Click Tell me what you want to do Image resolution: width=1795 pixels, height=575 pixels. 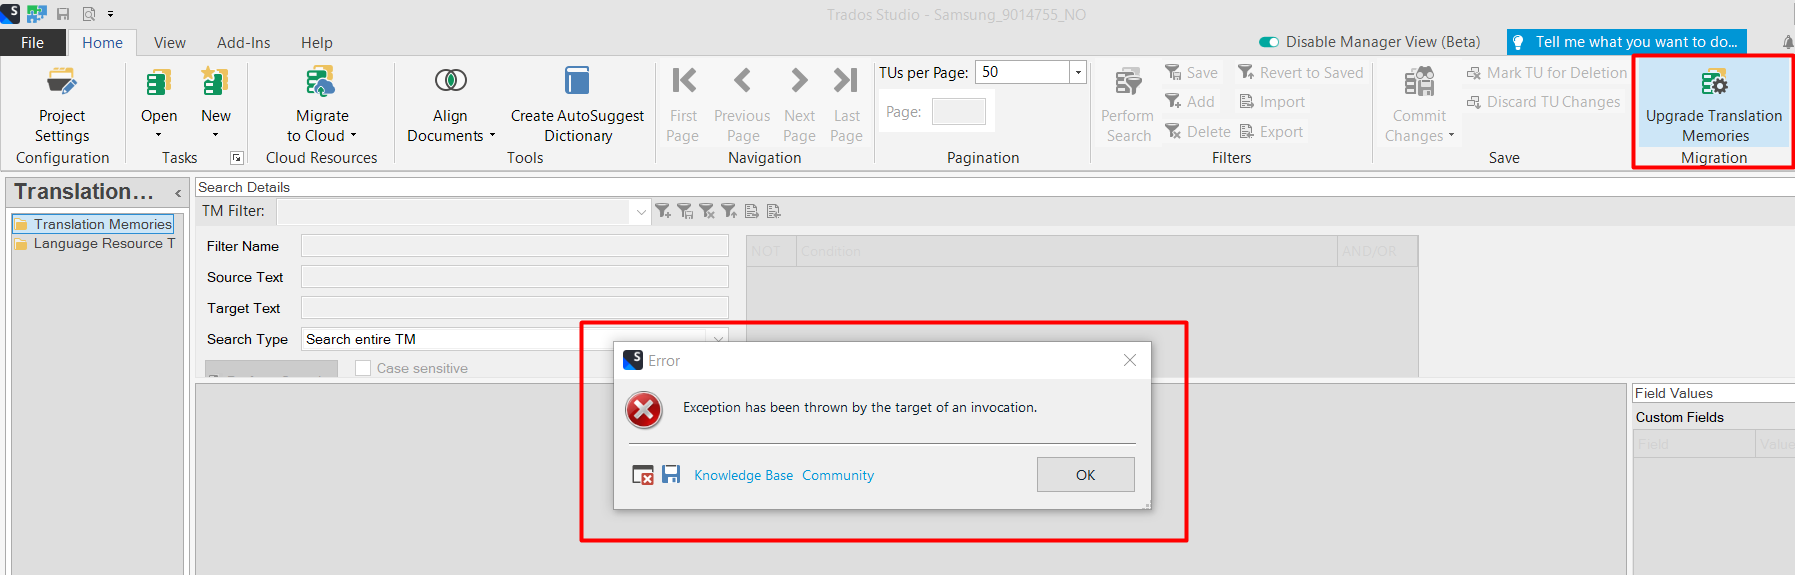1626,42
